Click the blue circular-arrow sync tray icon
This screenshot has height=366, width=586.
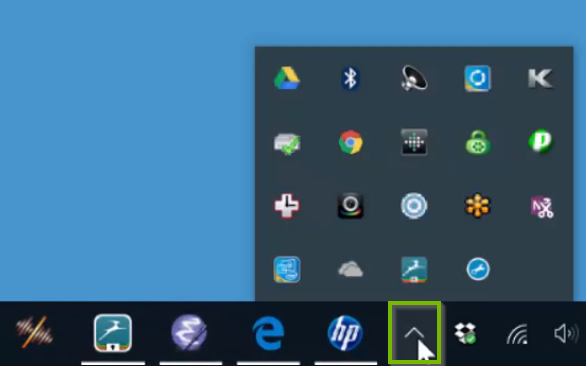tap(478, 78)
